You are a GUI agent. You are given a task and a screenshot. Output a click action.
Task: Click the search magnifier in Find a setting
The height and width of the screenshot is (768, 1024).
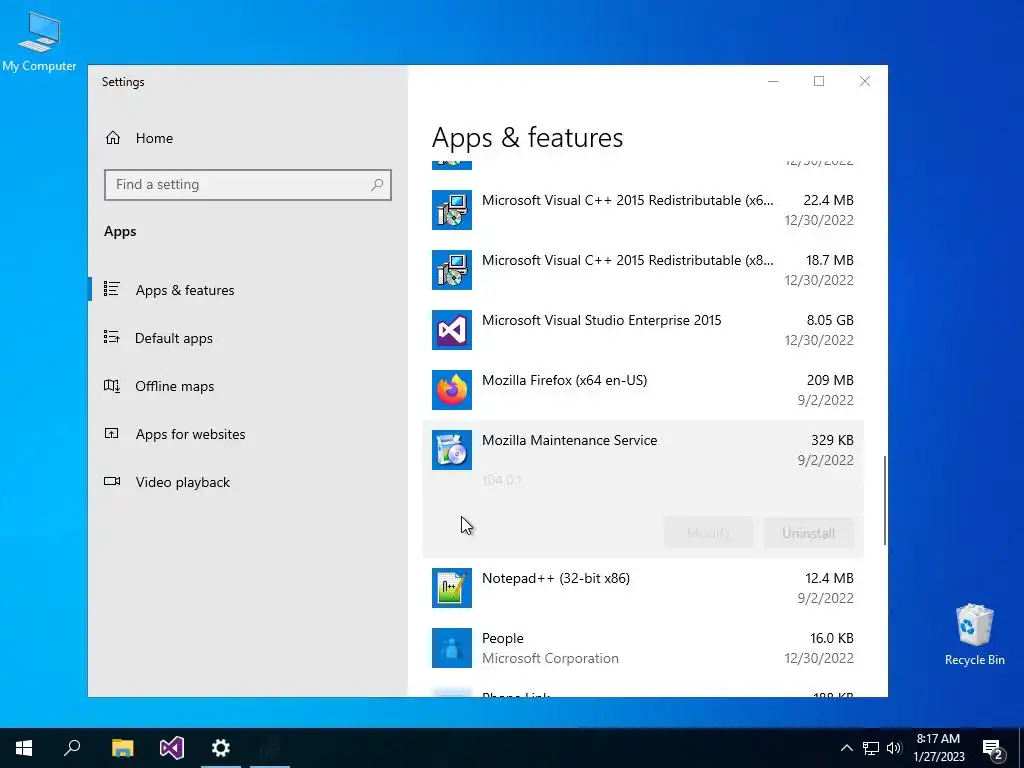377,185
